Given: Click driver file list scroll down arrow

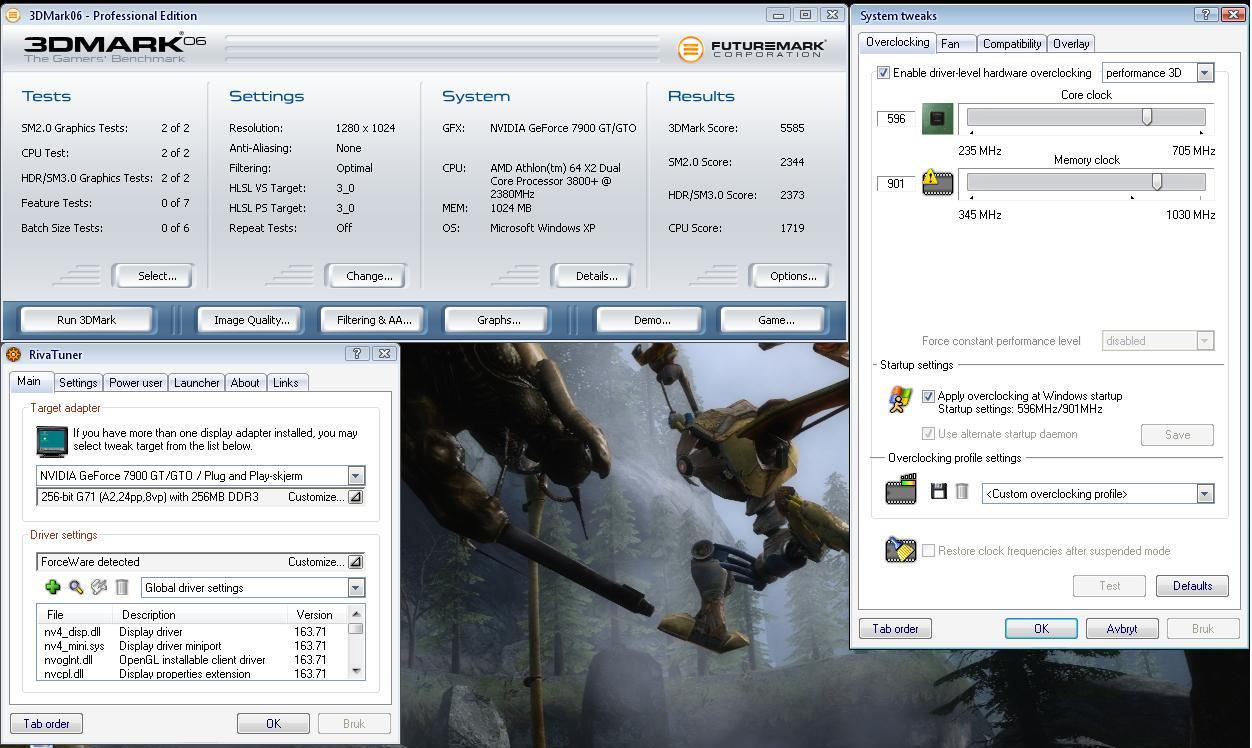Looking at the screenshot, I should click(x=355, y=671).
